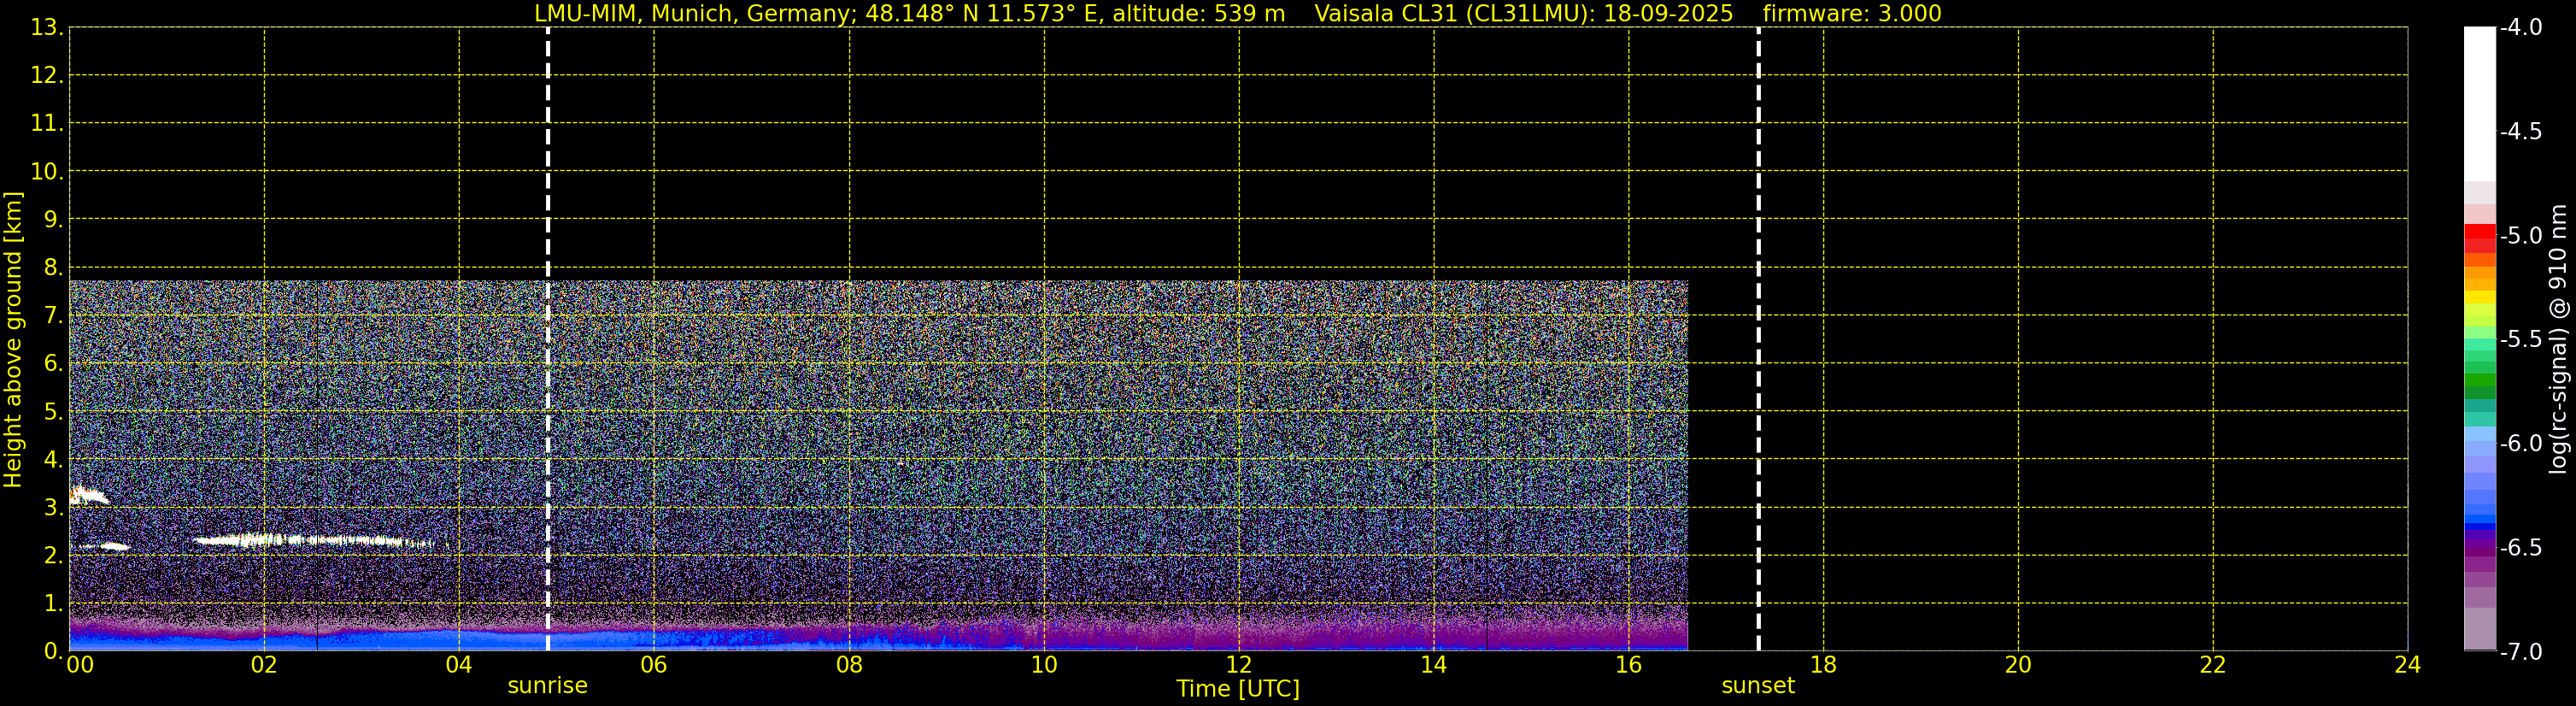Click the 'log(rc-signal) @ 910 nm' colorbar title
The width and height of the screenshot is (2576, 706).
(x=2558, y=339)
